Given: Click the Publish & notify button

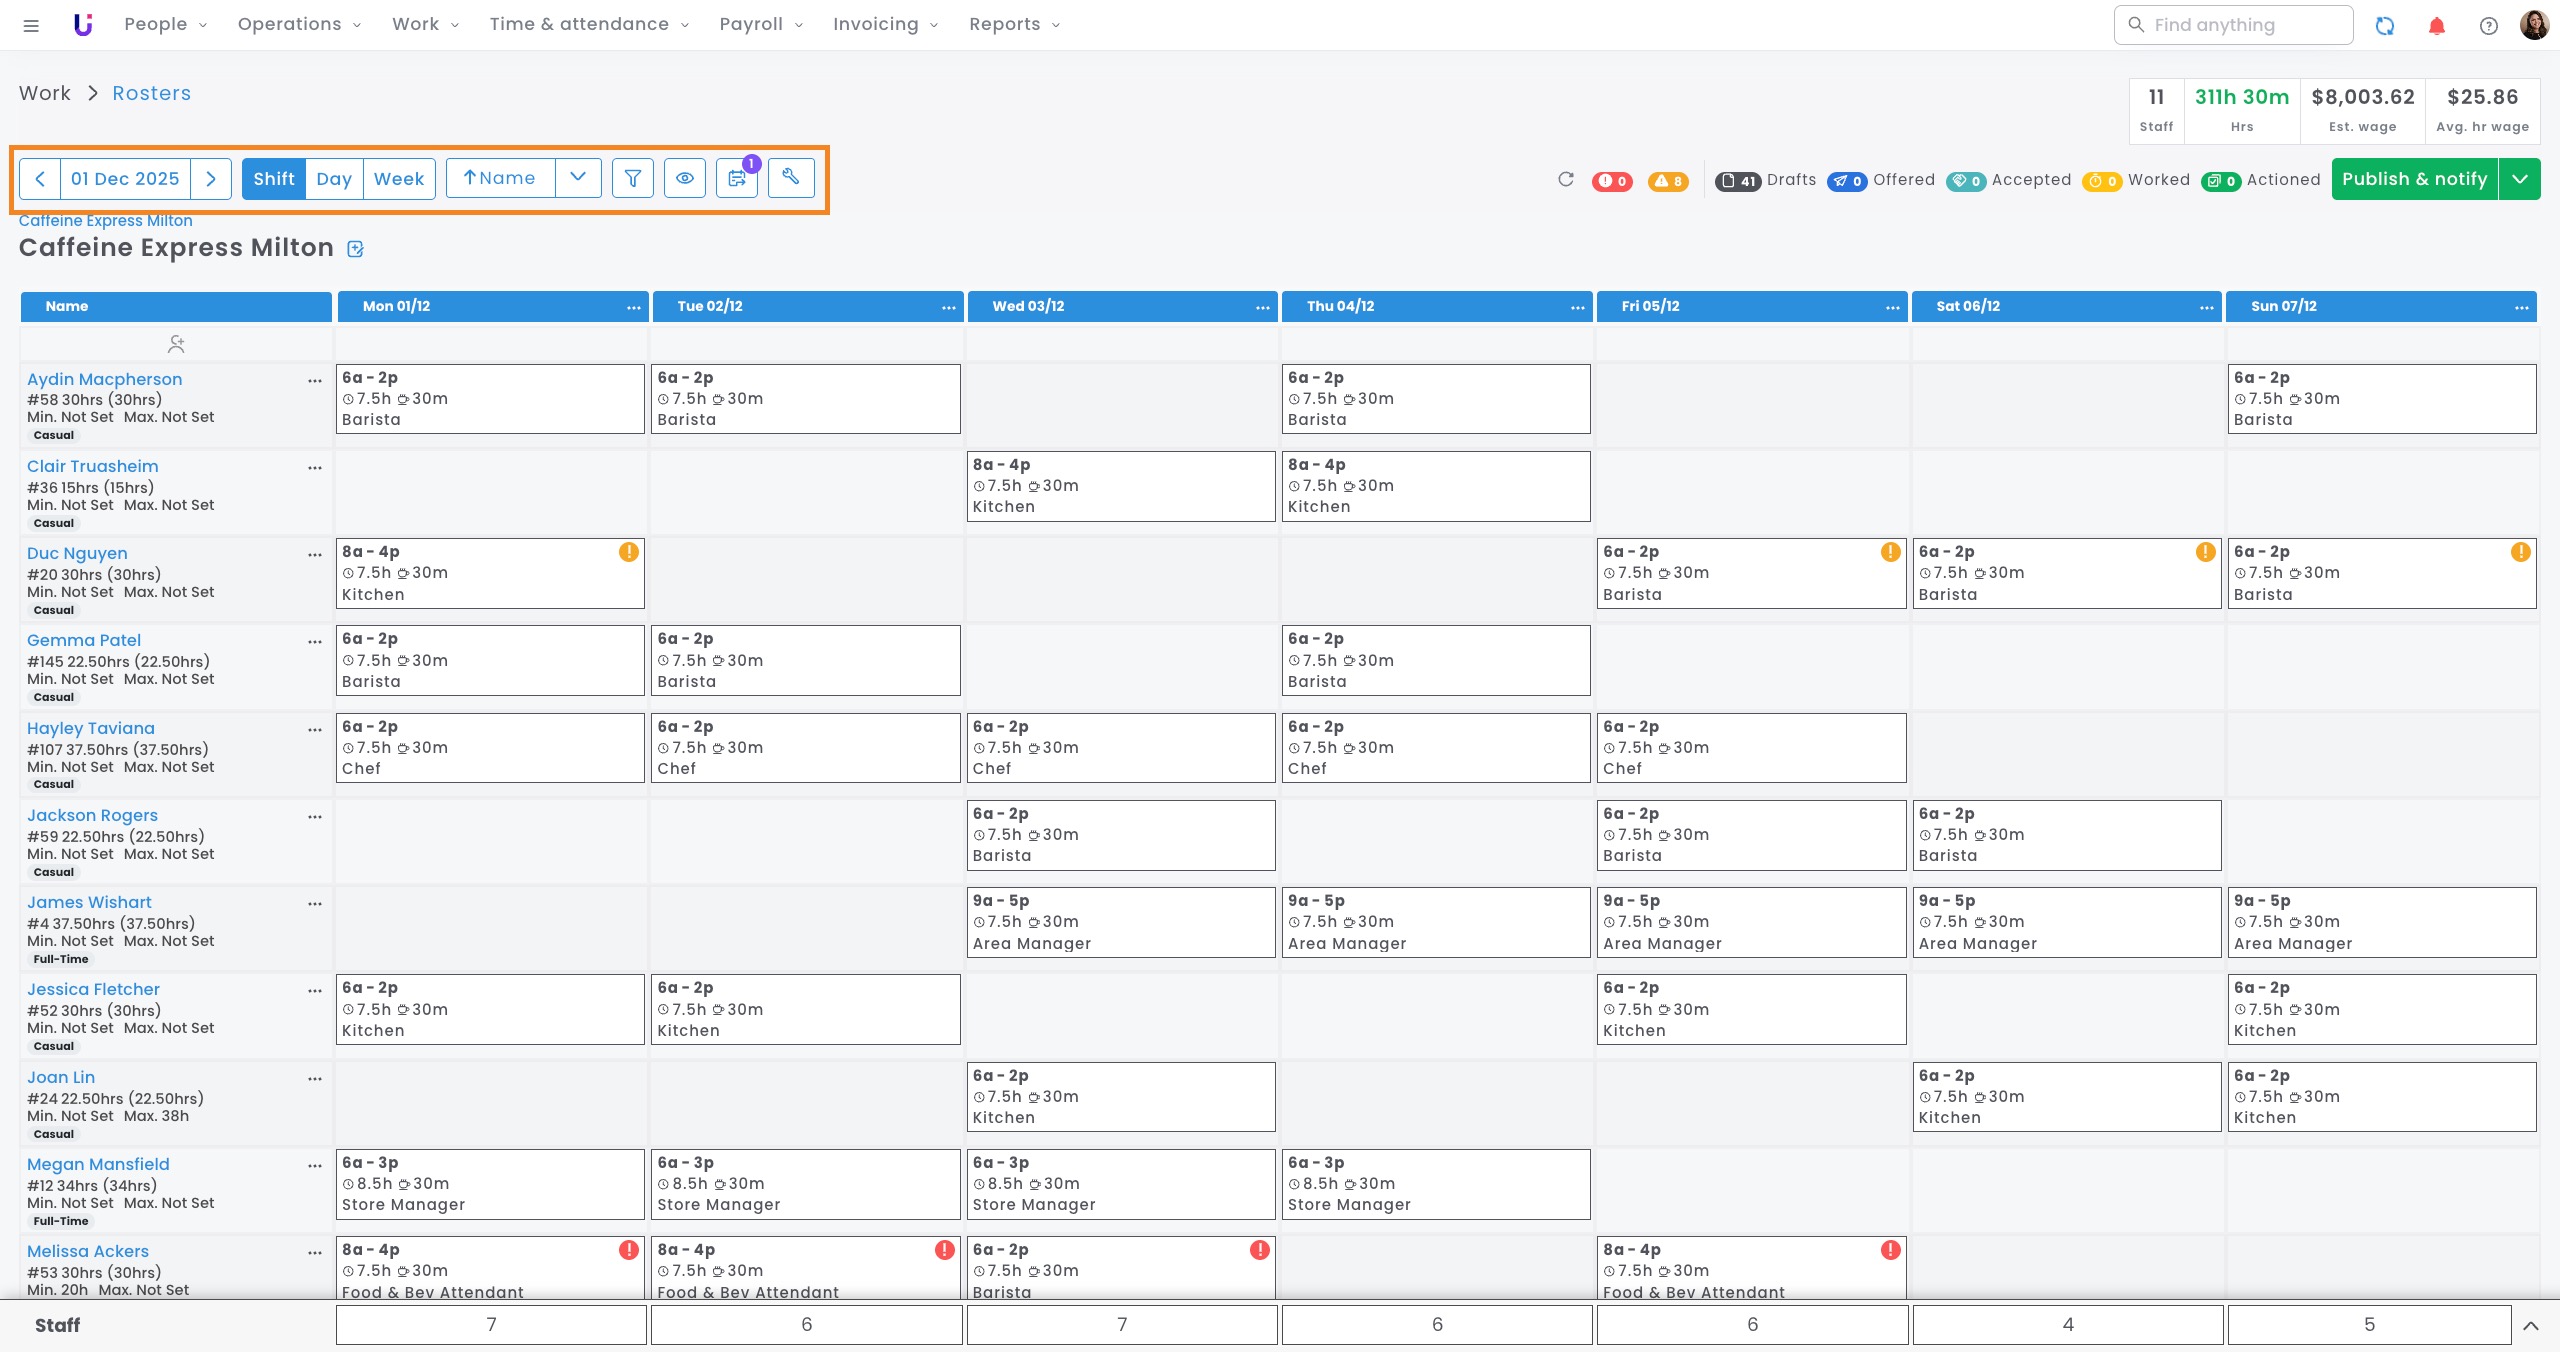Looking at the screenshot, I should 2414,179.
